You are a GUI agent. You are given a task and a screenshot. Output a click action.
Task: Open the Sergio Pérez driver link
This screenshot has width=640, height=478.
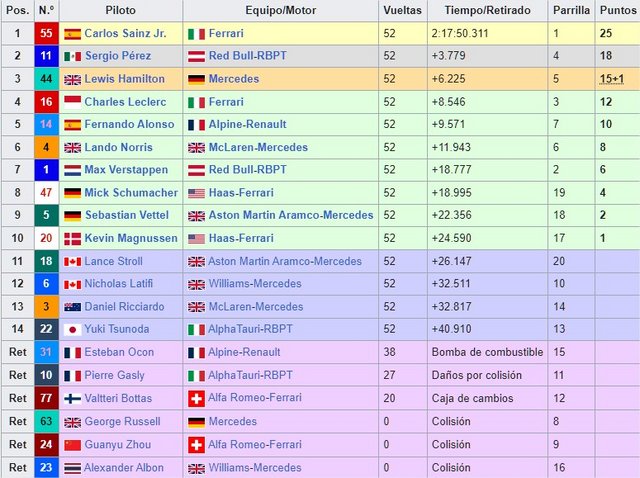(118, 56)
